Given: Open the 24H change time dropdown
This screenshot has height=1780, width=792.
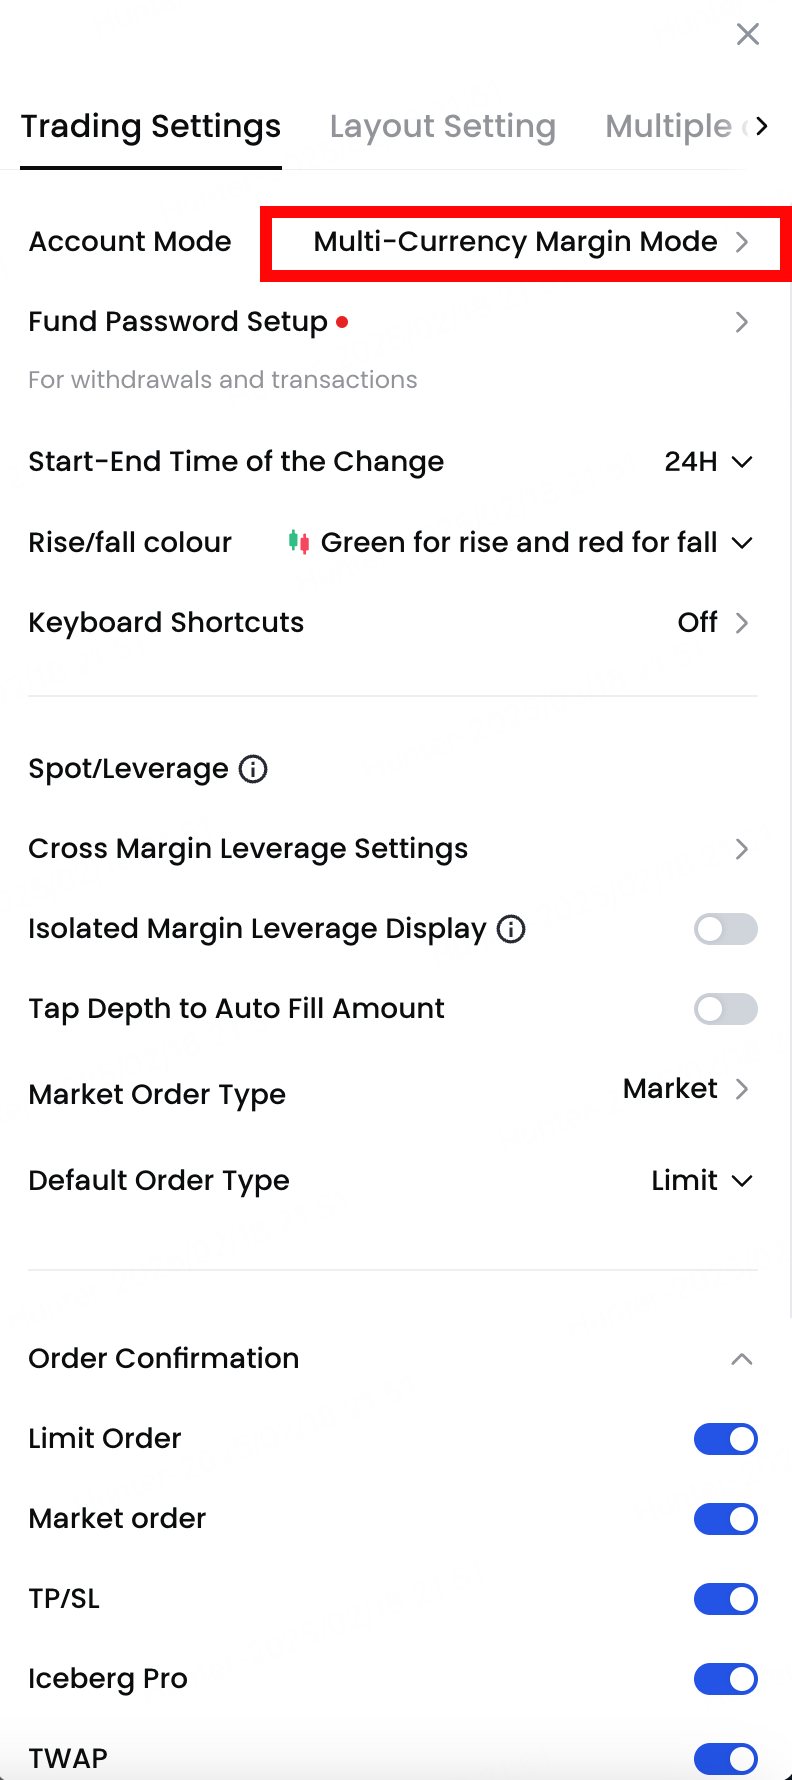Looking at the screenshot, I should [708, 462].
